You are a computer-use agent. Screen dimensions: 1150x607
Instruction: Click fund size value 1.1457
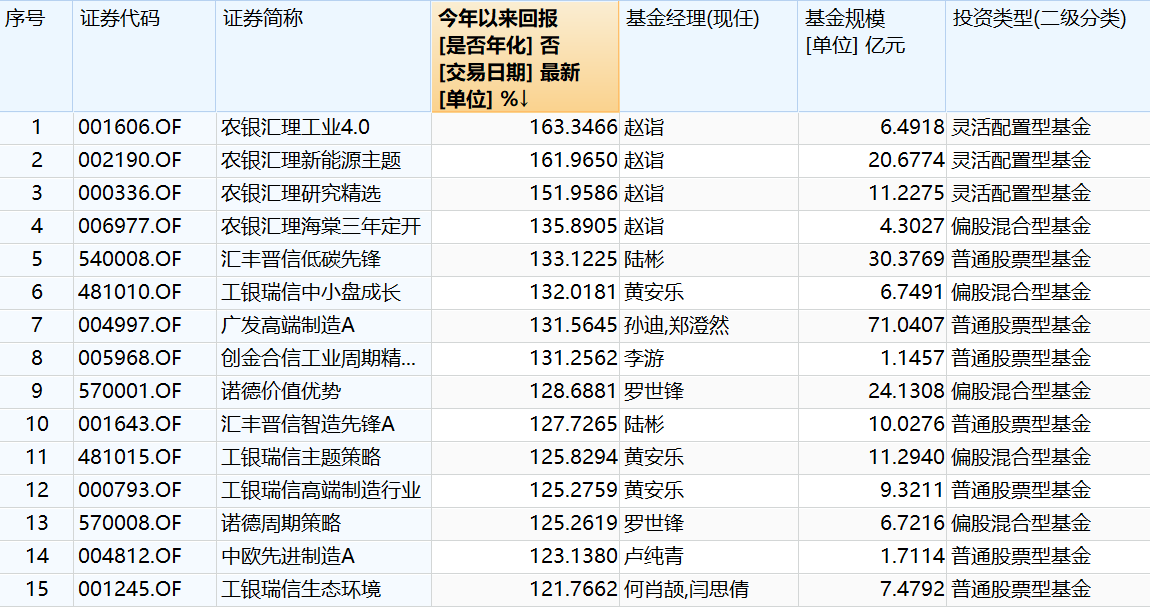(x=912, y=358)
